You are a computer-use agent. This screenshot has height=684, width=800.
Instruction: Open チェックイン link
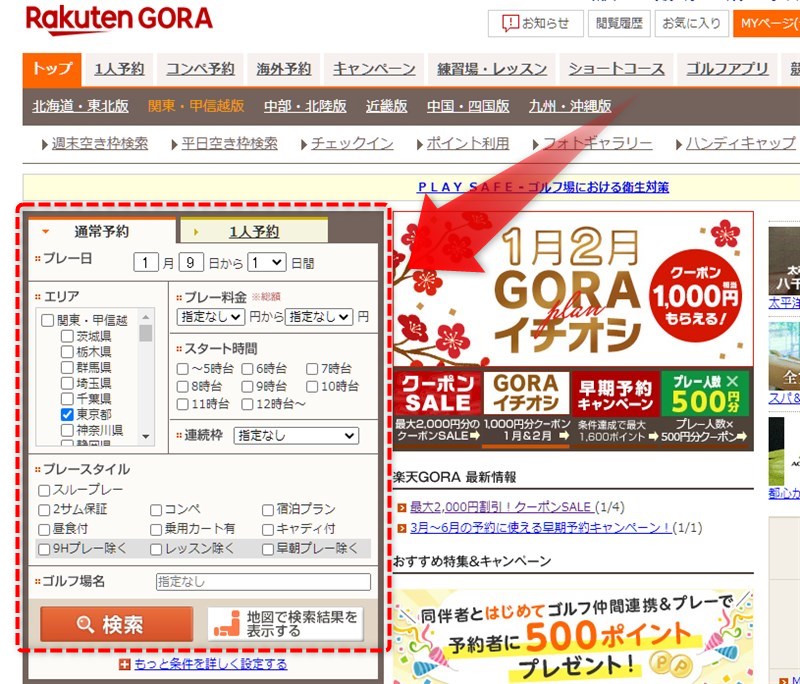point(352,144)
